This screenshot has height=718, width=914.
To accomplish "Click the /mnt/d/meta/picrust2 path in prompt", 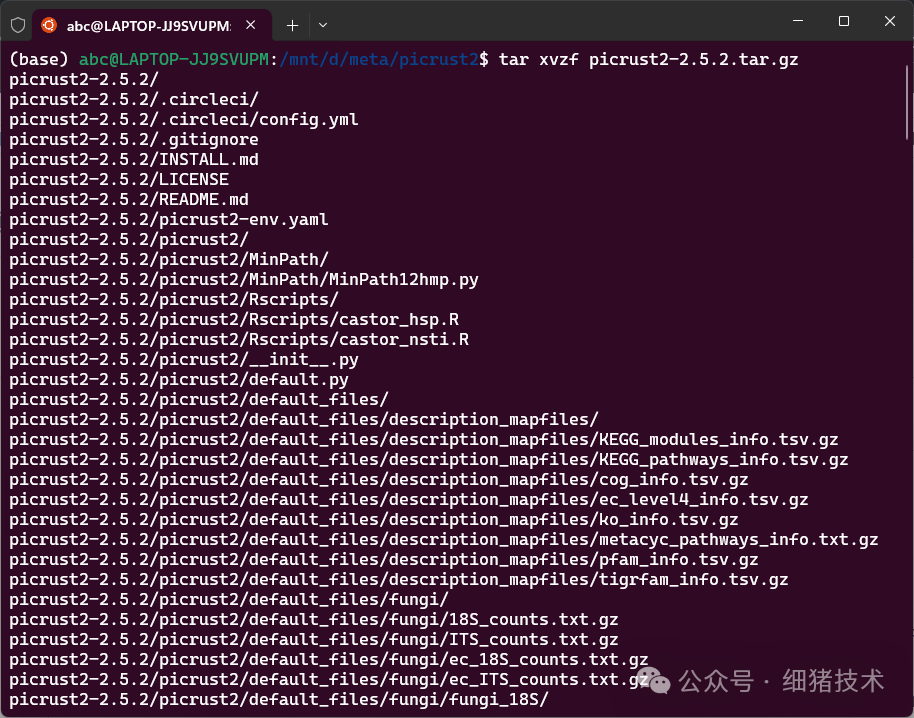I will 379,60.
